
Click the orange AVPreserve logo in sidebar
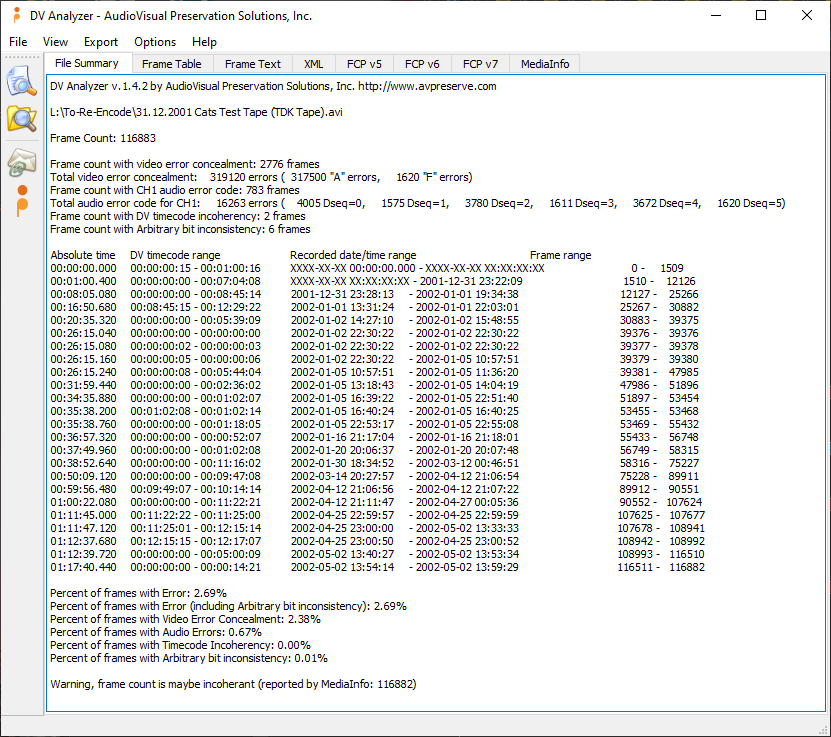coord(21,200)
